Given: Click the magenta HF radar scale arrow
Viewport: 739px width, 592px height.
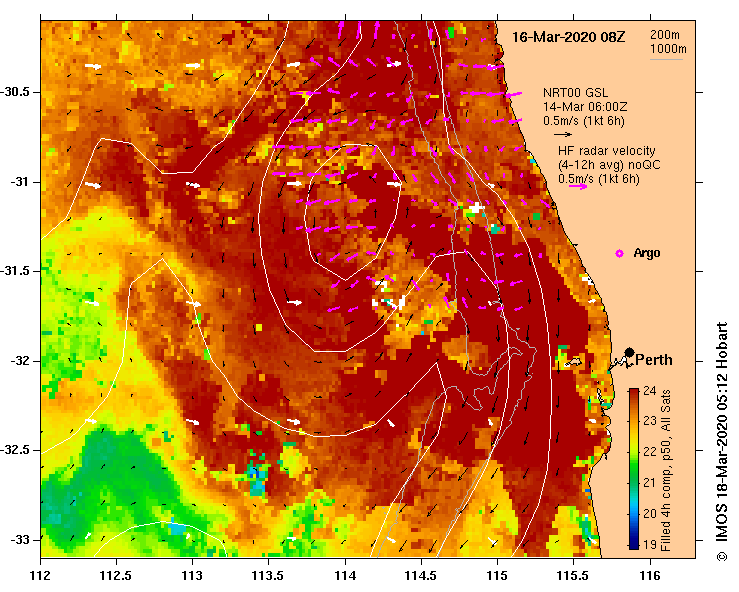Looking at the screenshot, I should tap(578, 187).
